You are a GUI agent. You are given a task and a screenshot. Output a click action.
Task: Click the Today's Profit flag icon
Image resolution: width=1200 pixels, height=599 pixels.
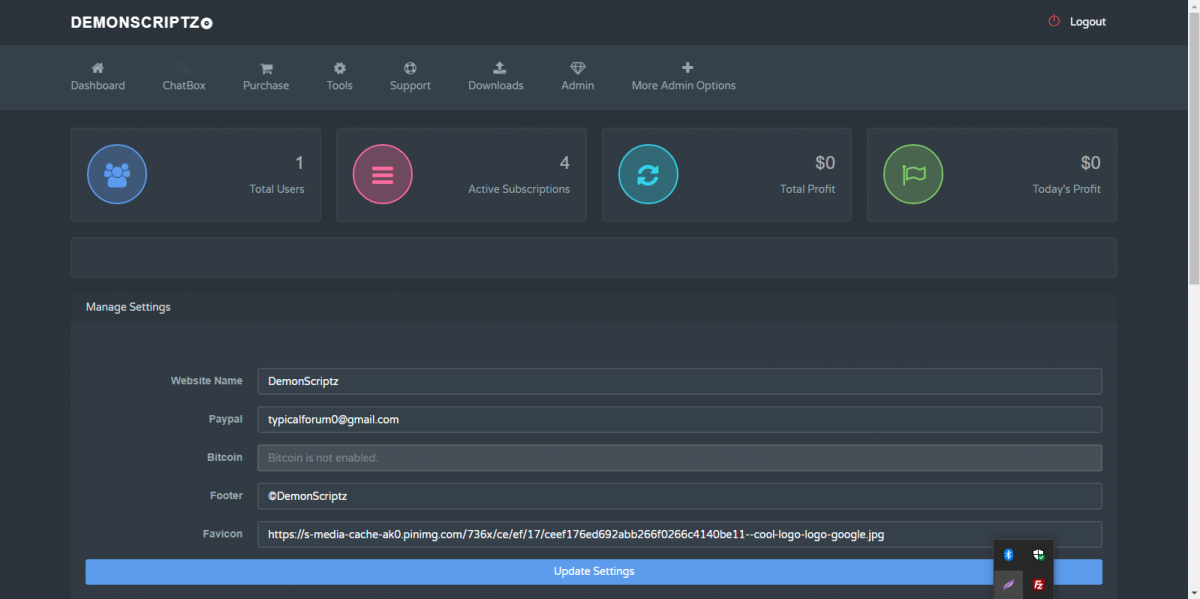913,175
